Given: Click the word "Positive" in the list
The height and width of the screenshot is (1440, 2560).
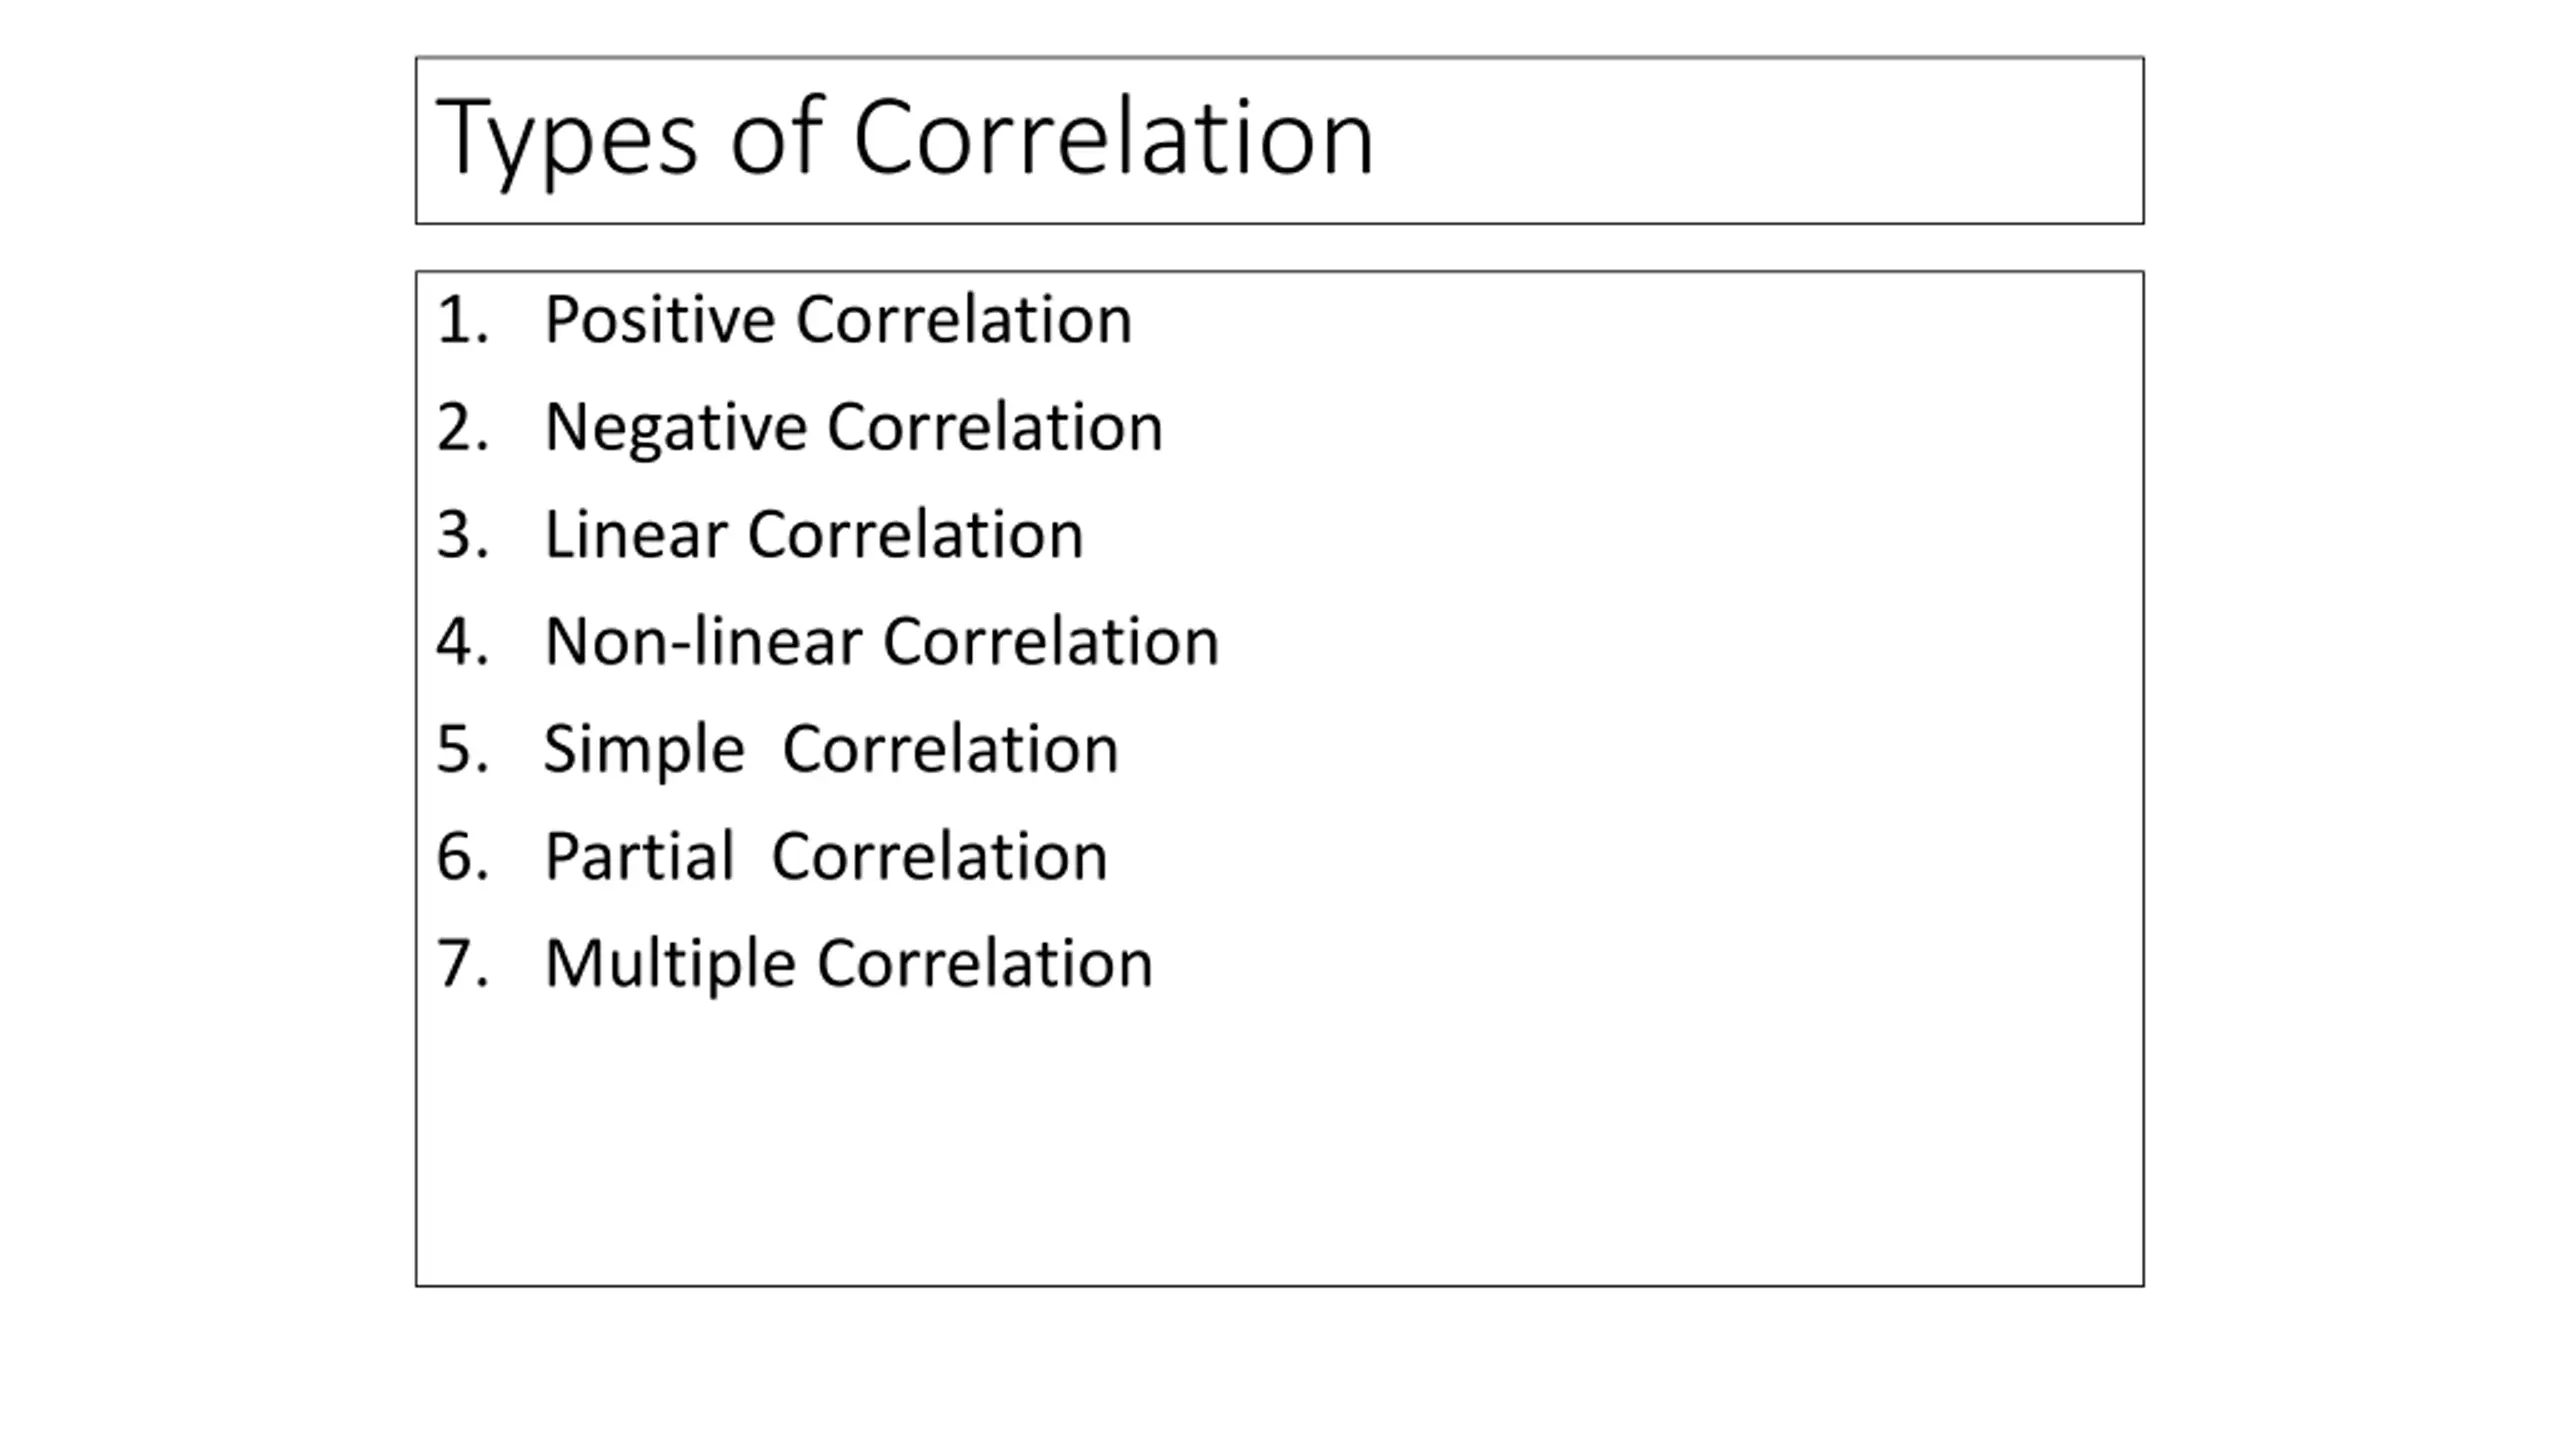Looking at the screenshot, I should coord(660,320).
